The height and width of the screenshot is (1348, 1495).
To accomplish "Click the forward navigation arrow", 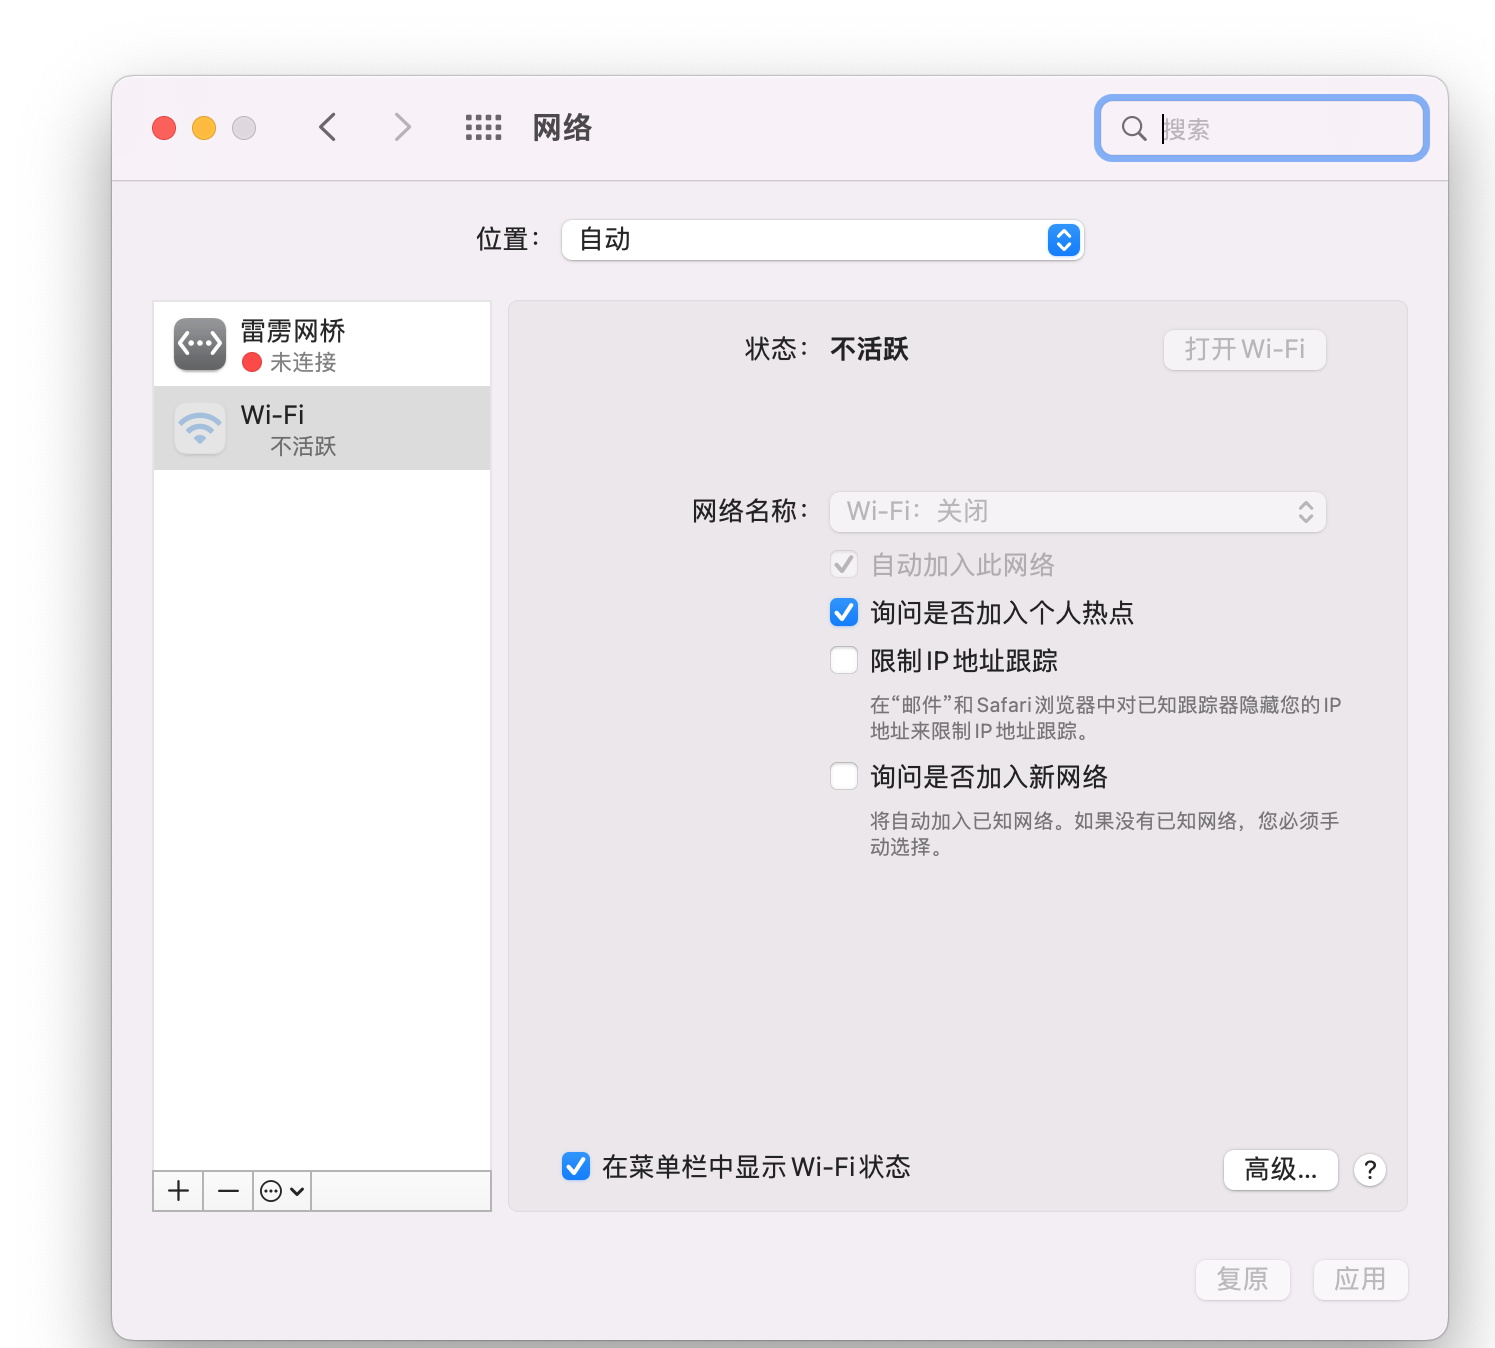I will tap(401, 127).
